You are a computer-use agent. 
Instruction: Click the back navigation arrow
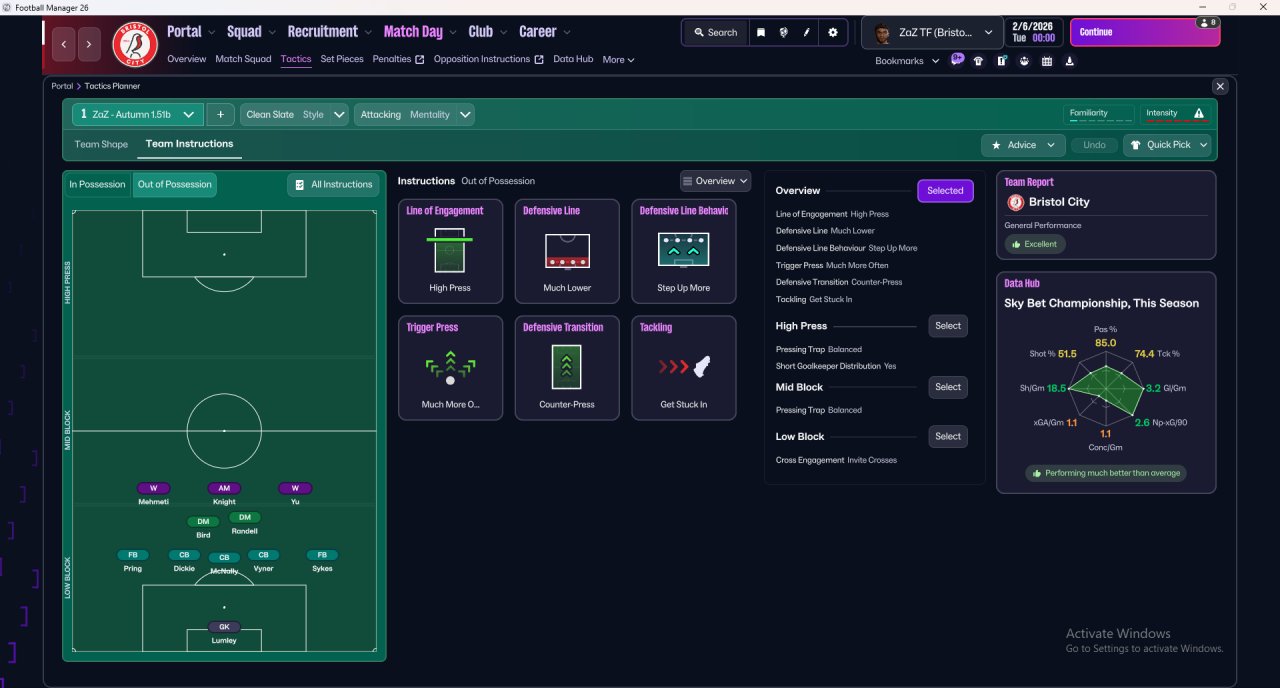[x=65, y=44]
